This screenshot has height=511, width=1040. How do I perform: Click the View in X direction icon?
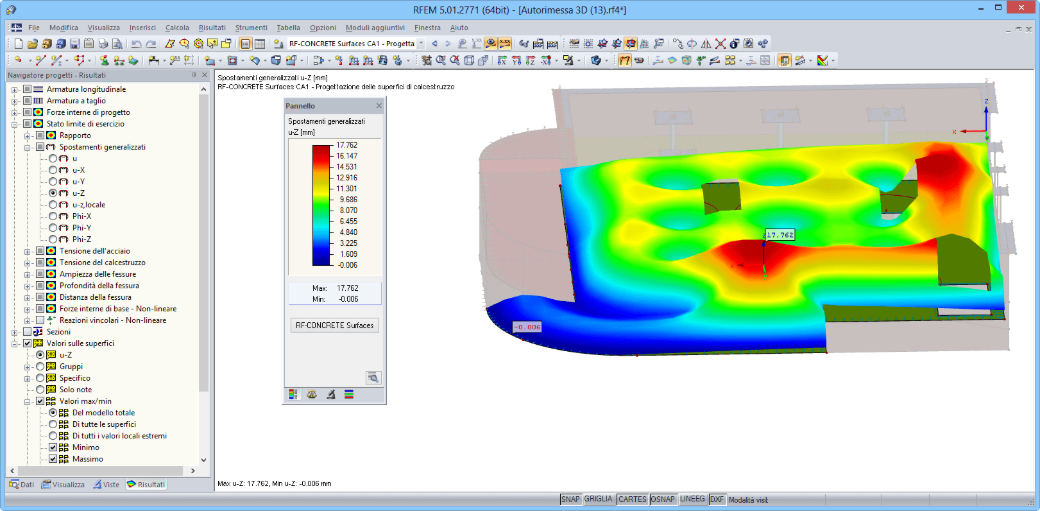click(x=502, y=61)
